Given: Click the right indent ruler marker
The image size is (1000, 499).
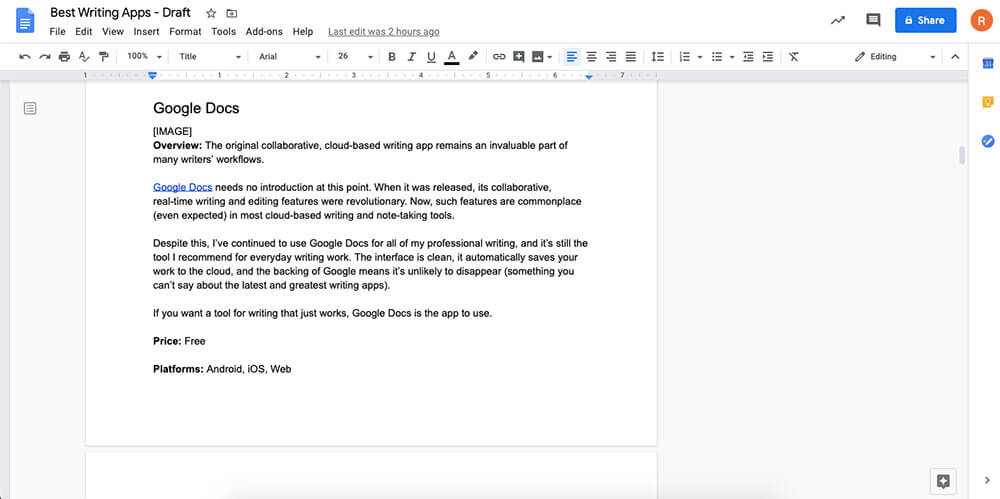Looking at the screenshot, I should (589, 77).
